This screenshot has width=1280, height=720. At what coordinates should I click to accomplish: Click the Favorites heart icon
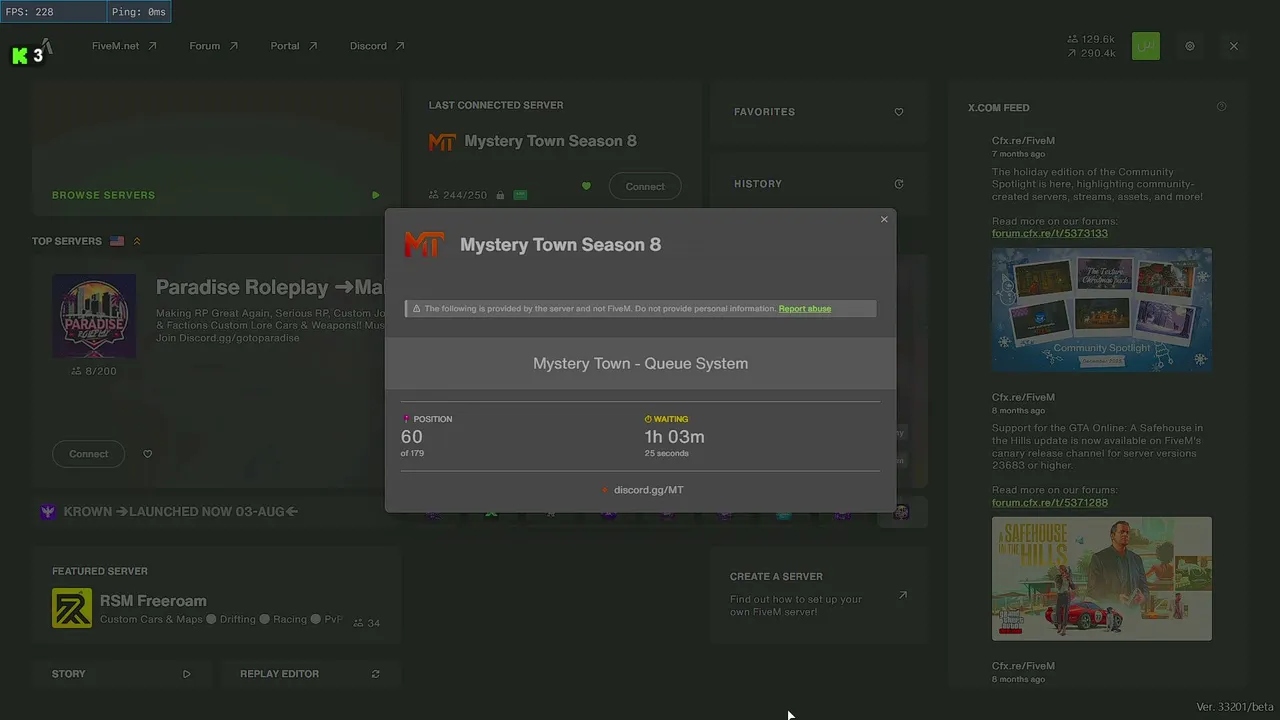tap(899, 112)
